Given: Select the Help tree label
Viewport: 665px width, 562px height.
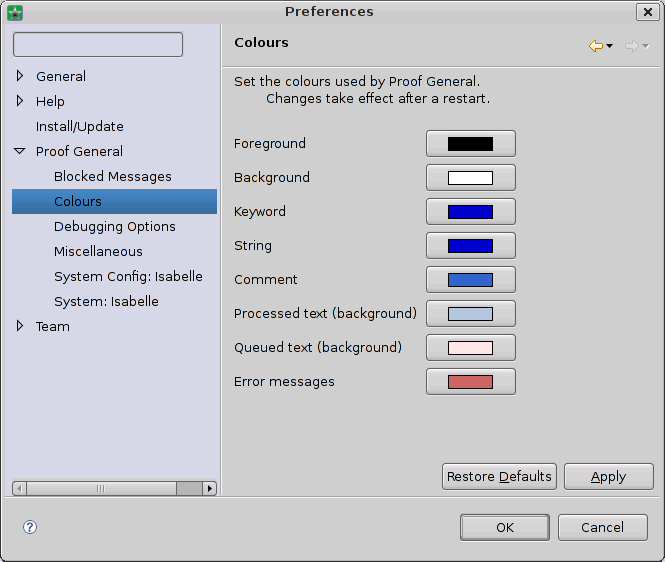Looking at the screenshot, I should click(x=50, y=101).
